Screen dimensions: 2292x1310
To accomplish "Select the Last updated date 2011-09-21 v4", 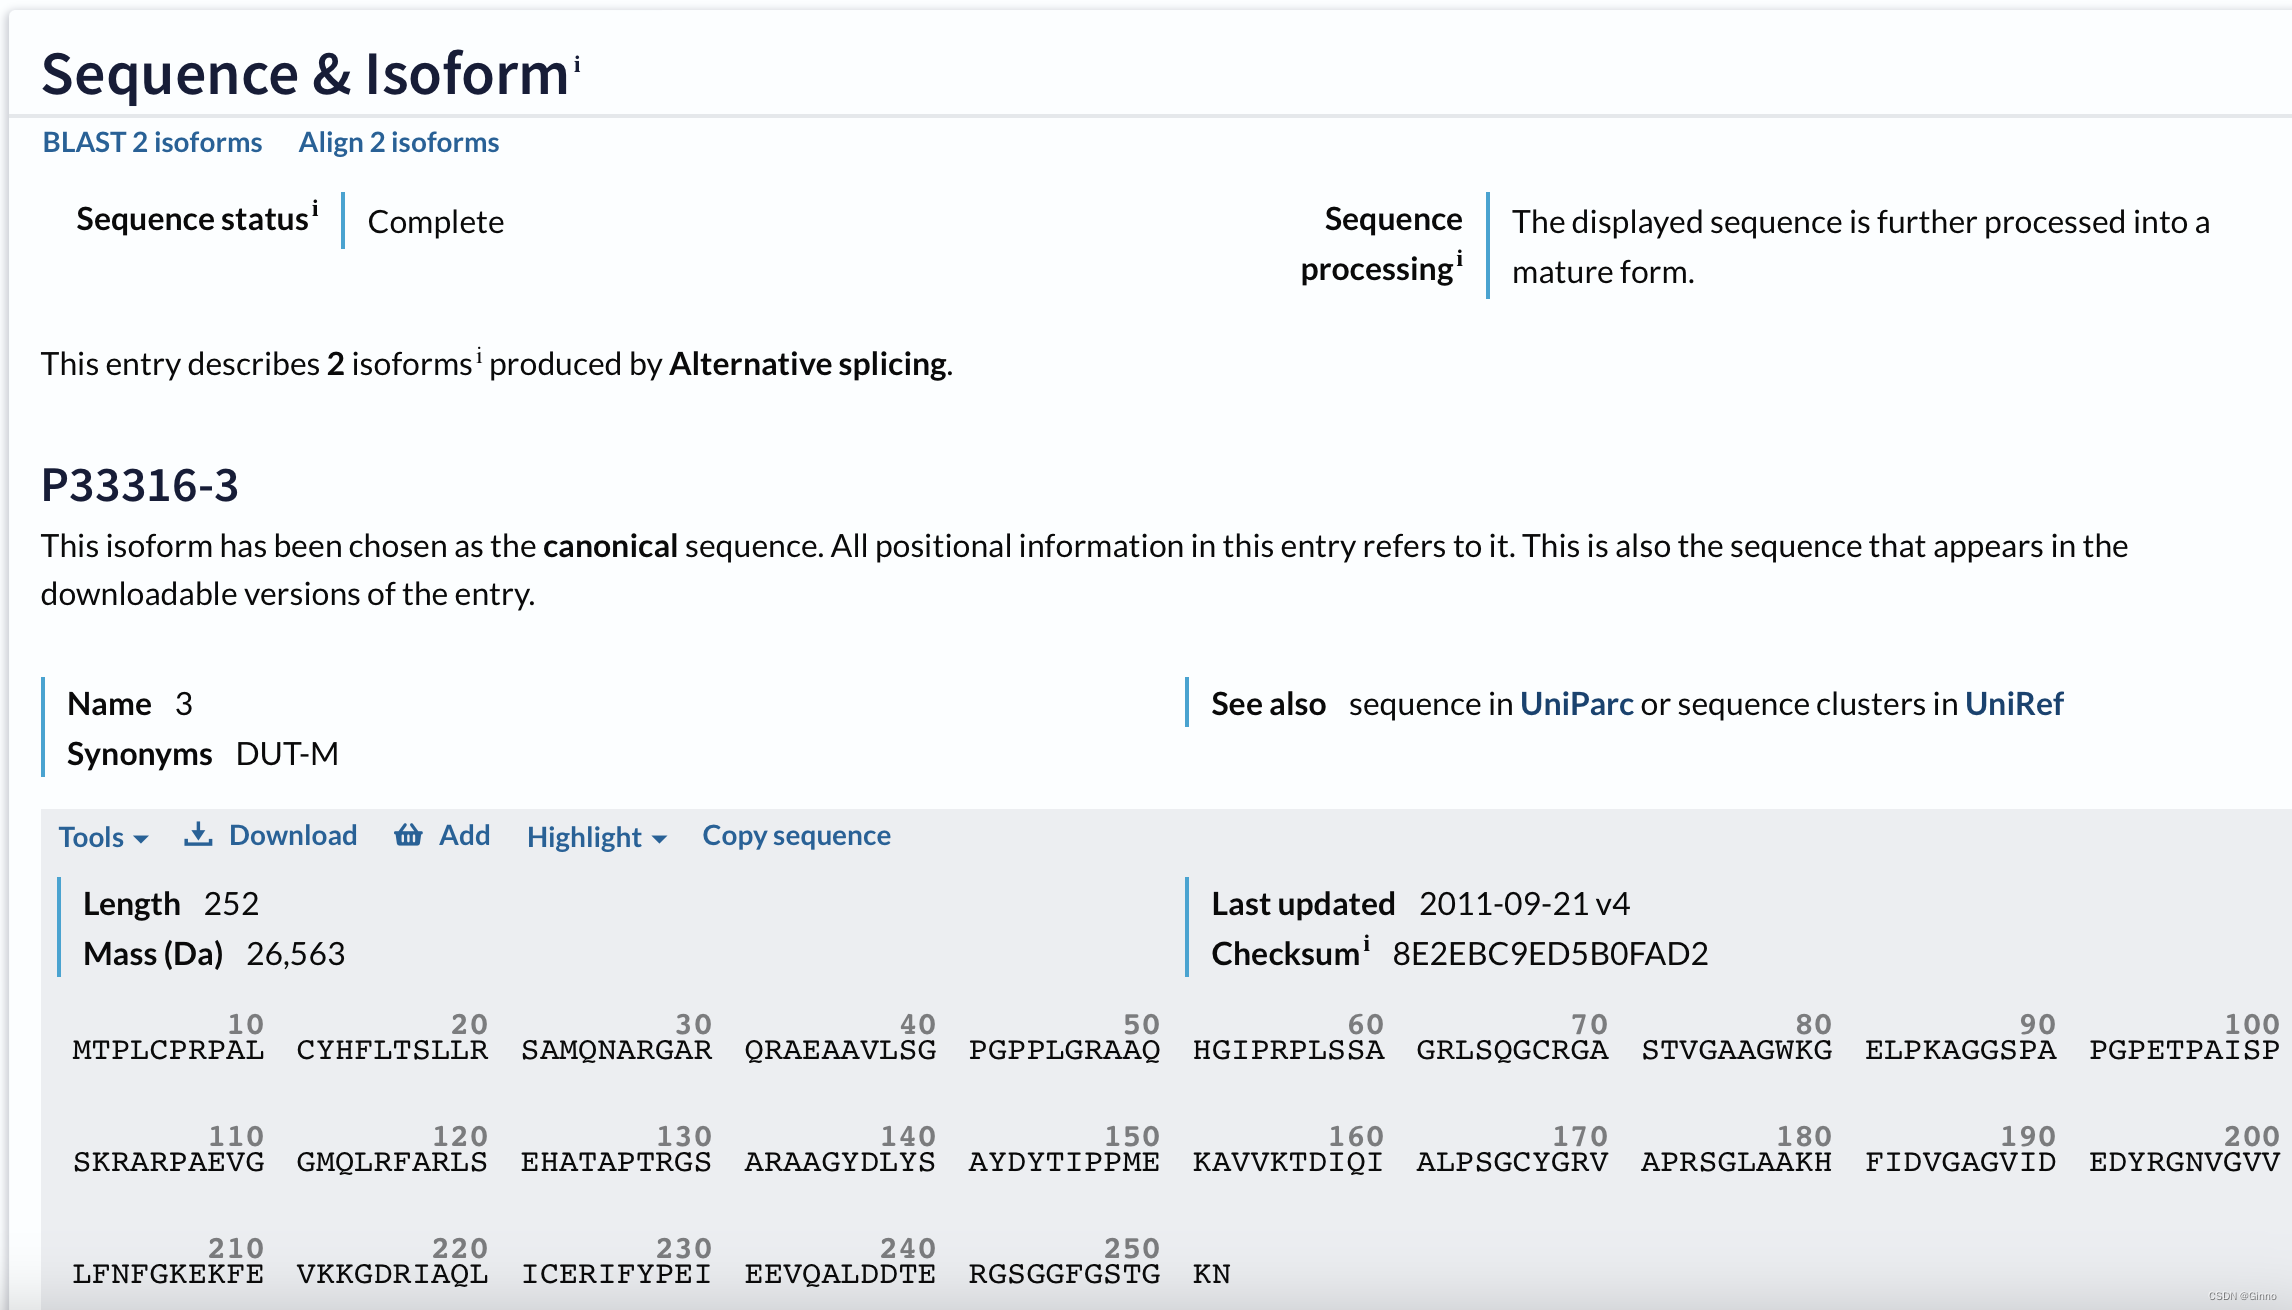I will [1524, 904].
